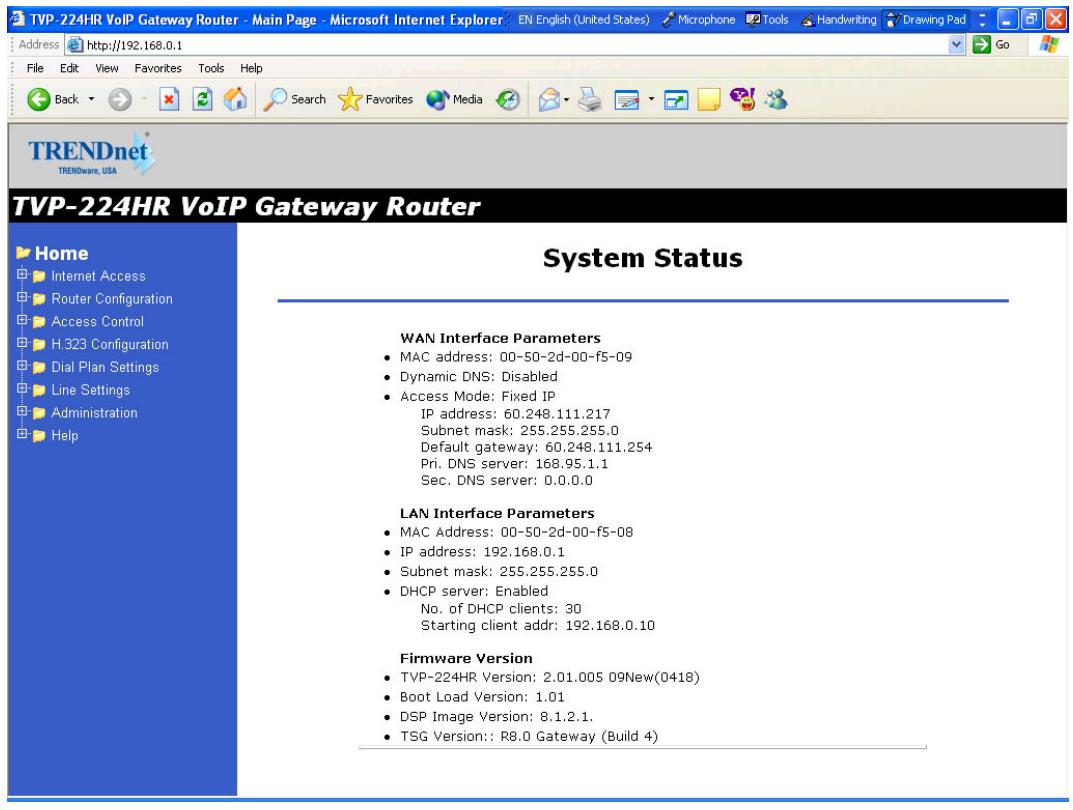Click the IE page icon in title bar
The width and height of the screenshot is (1073, 810).
(17, 19)
